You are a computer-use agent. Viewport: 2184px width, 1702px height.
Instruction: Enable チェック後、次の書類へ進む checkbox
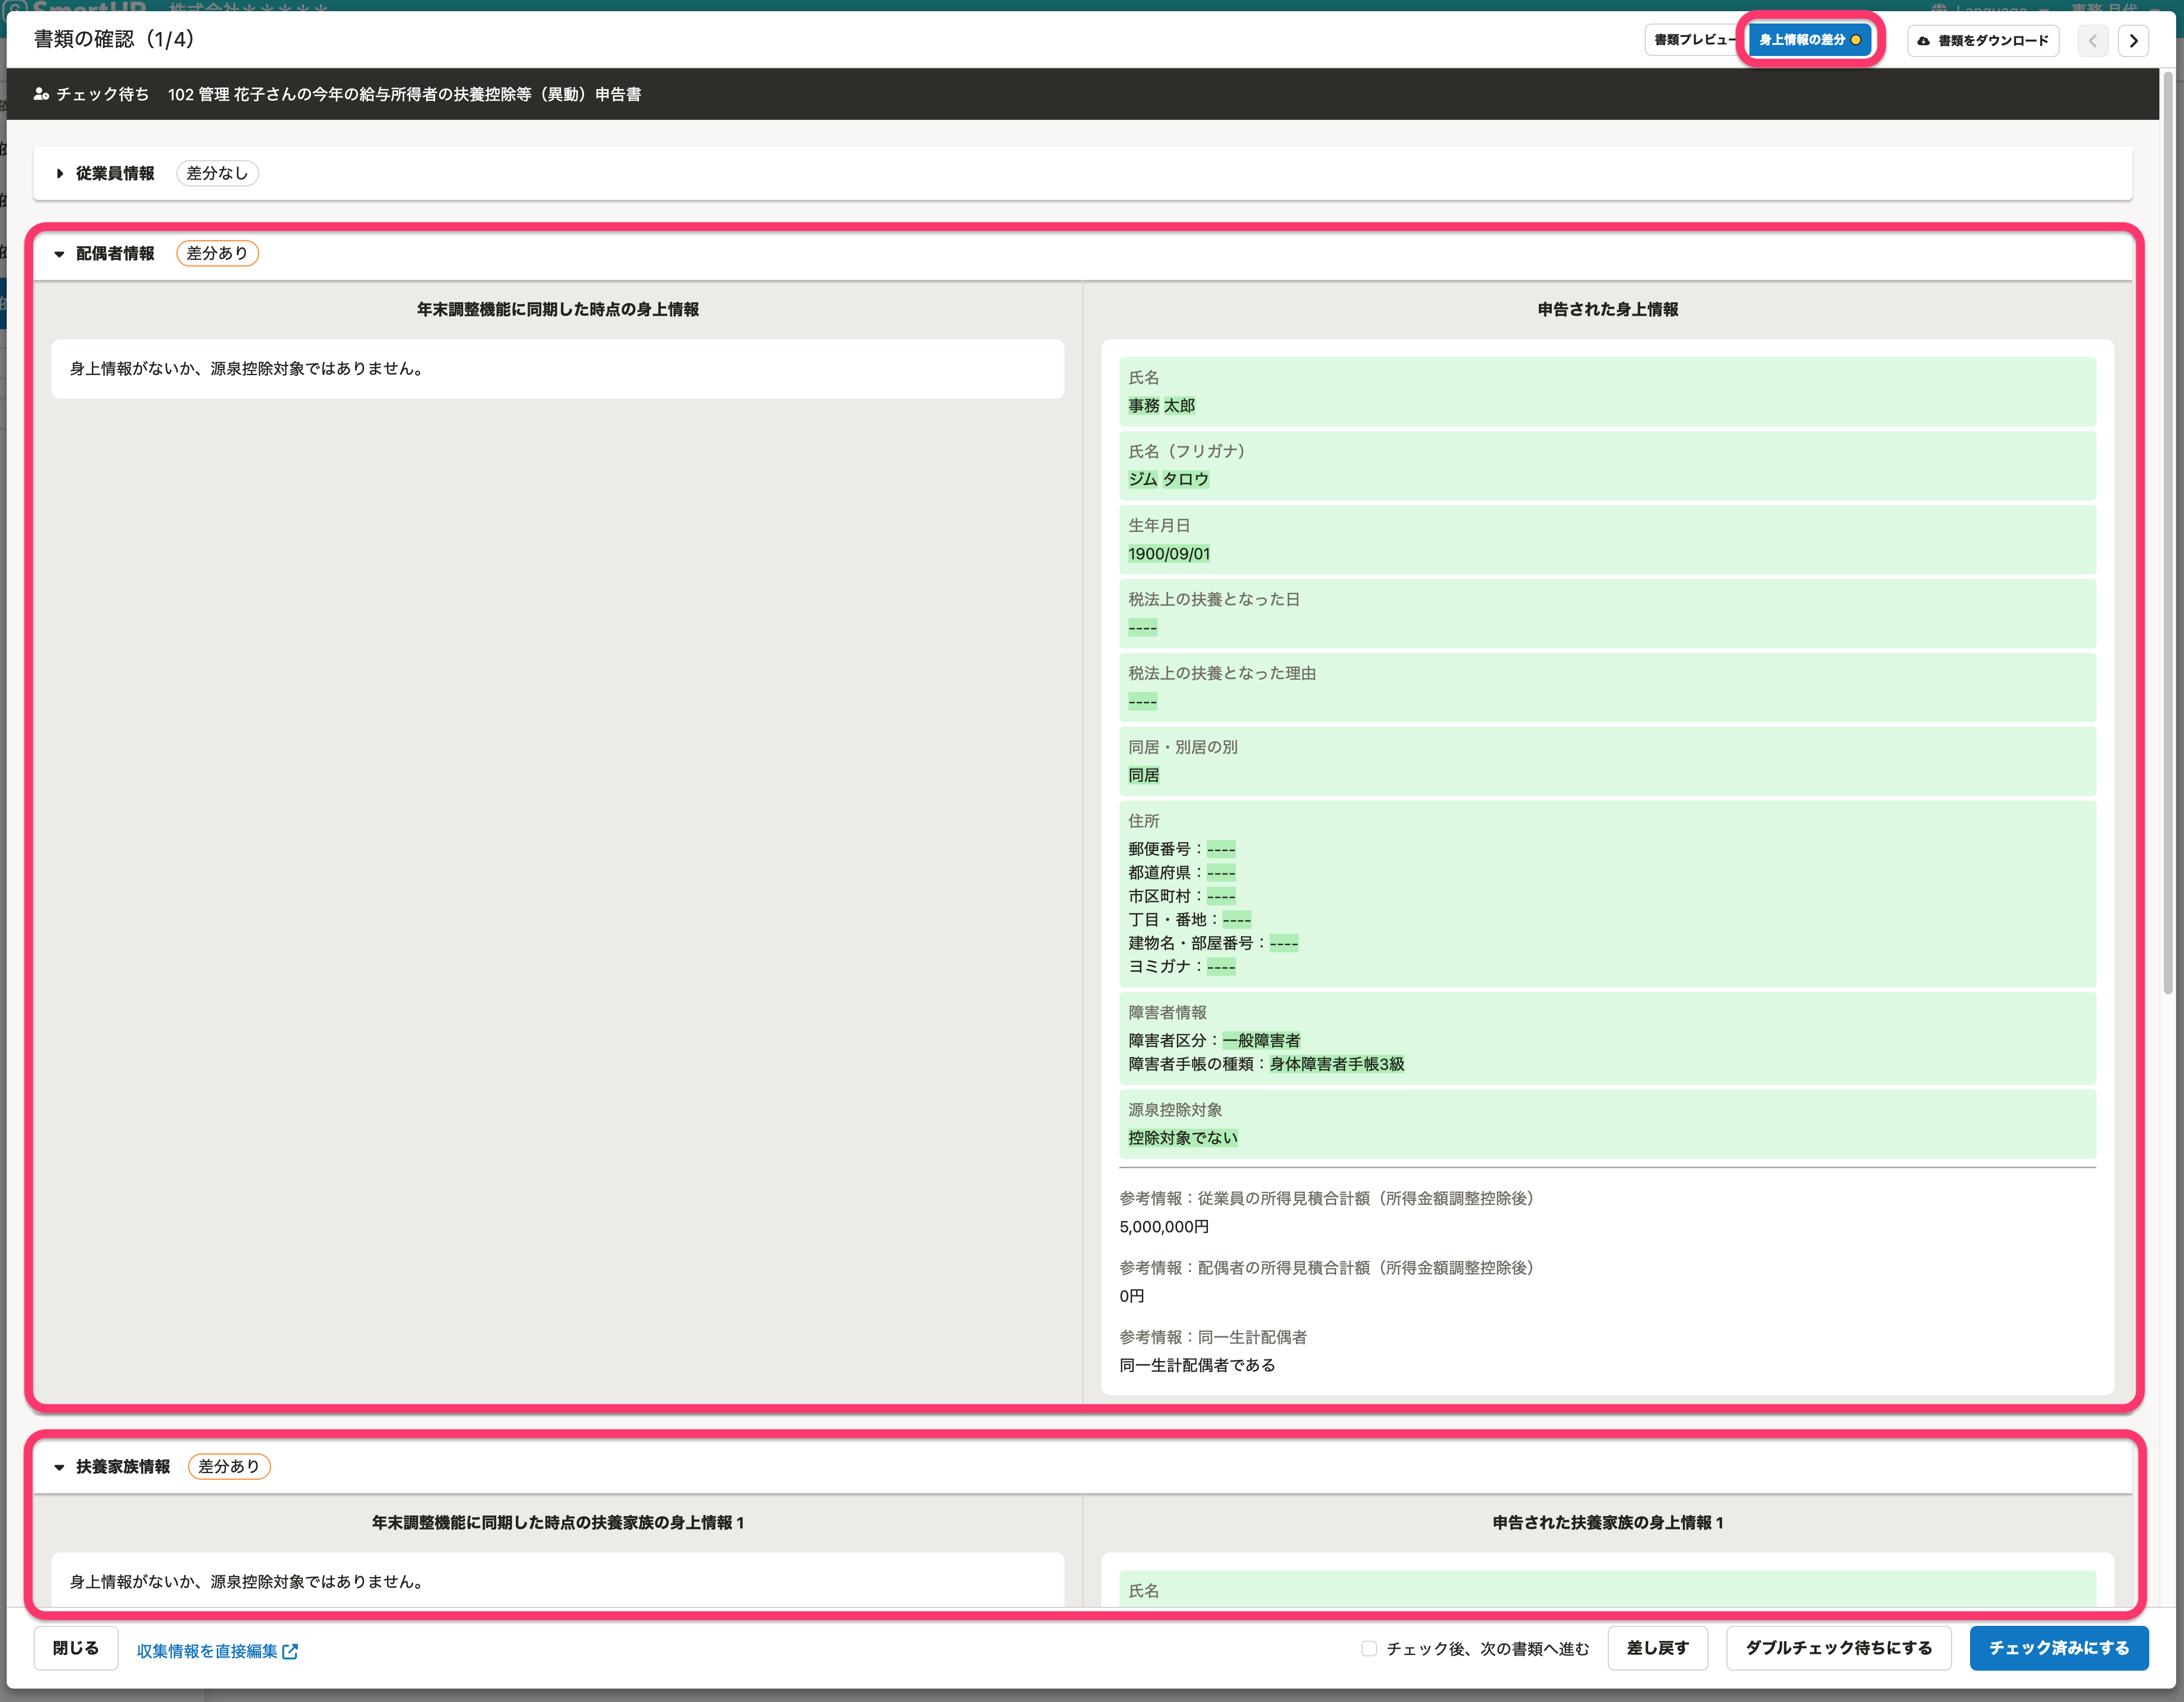tap(1369, 1648)
